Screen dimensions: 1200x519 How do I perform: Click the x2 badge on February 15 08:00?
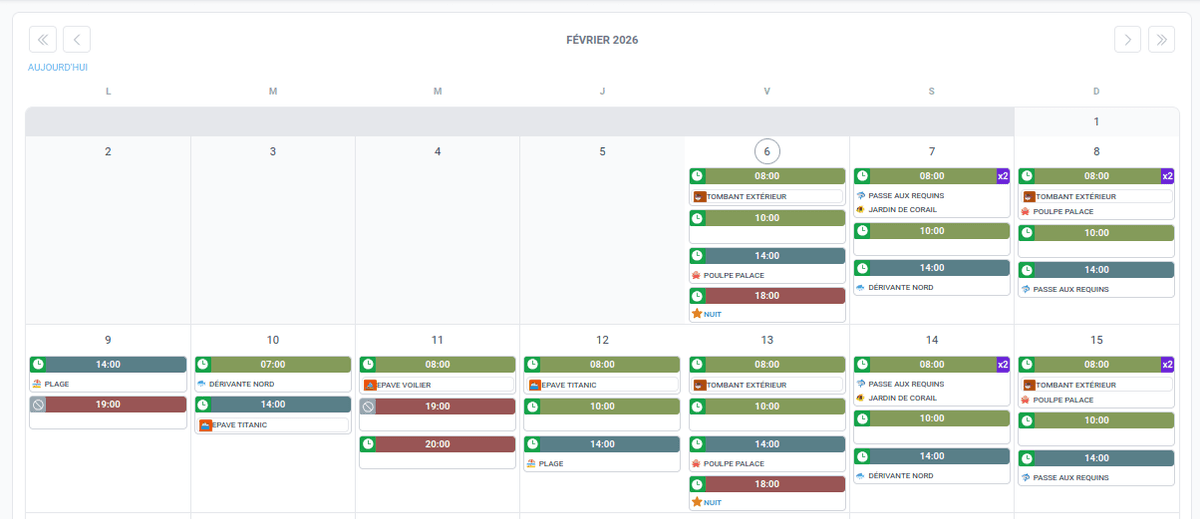1167,365
